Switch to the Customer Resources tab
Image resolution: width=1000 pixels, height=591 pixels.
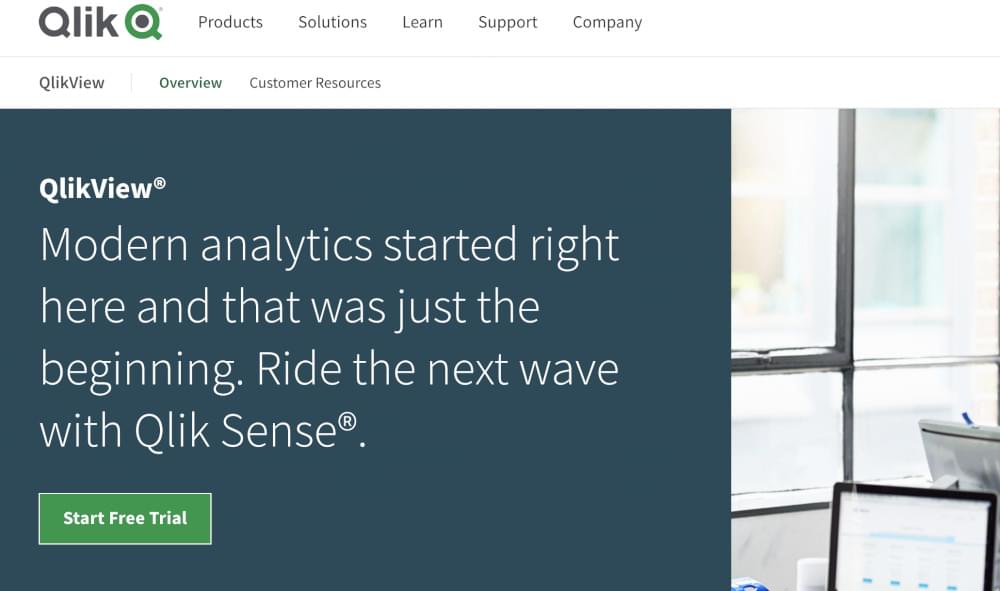coord(315,83)
